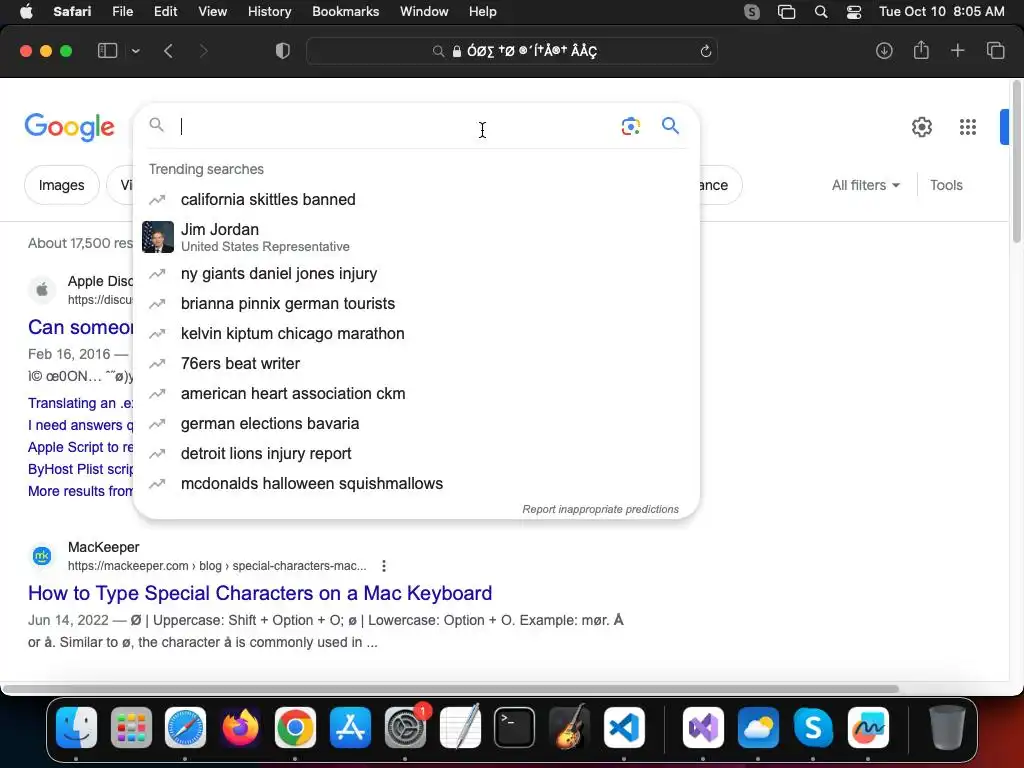Viewport: 1024px width, 768px height.
Task: Open Google search by image camera icon
Action: [x=630, y=126]
